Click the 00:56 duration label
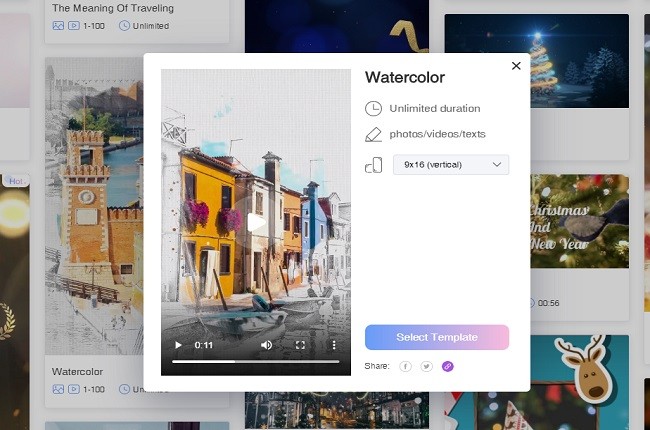This screenshot has height=430, width=650. pos(548,303)
